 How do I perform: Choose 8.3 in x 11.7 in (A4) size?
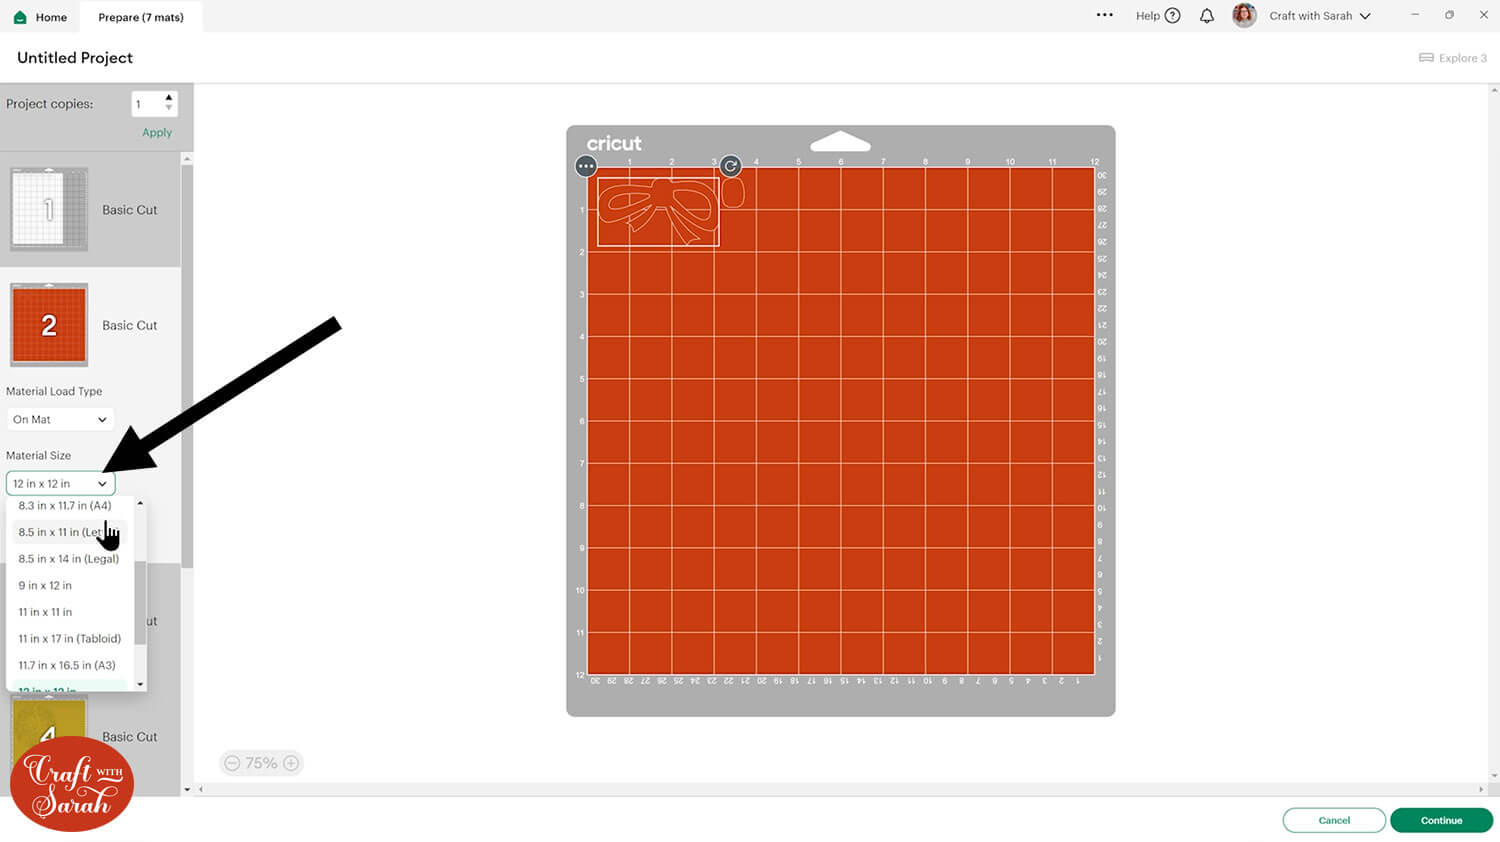(x=65, y=506)
